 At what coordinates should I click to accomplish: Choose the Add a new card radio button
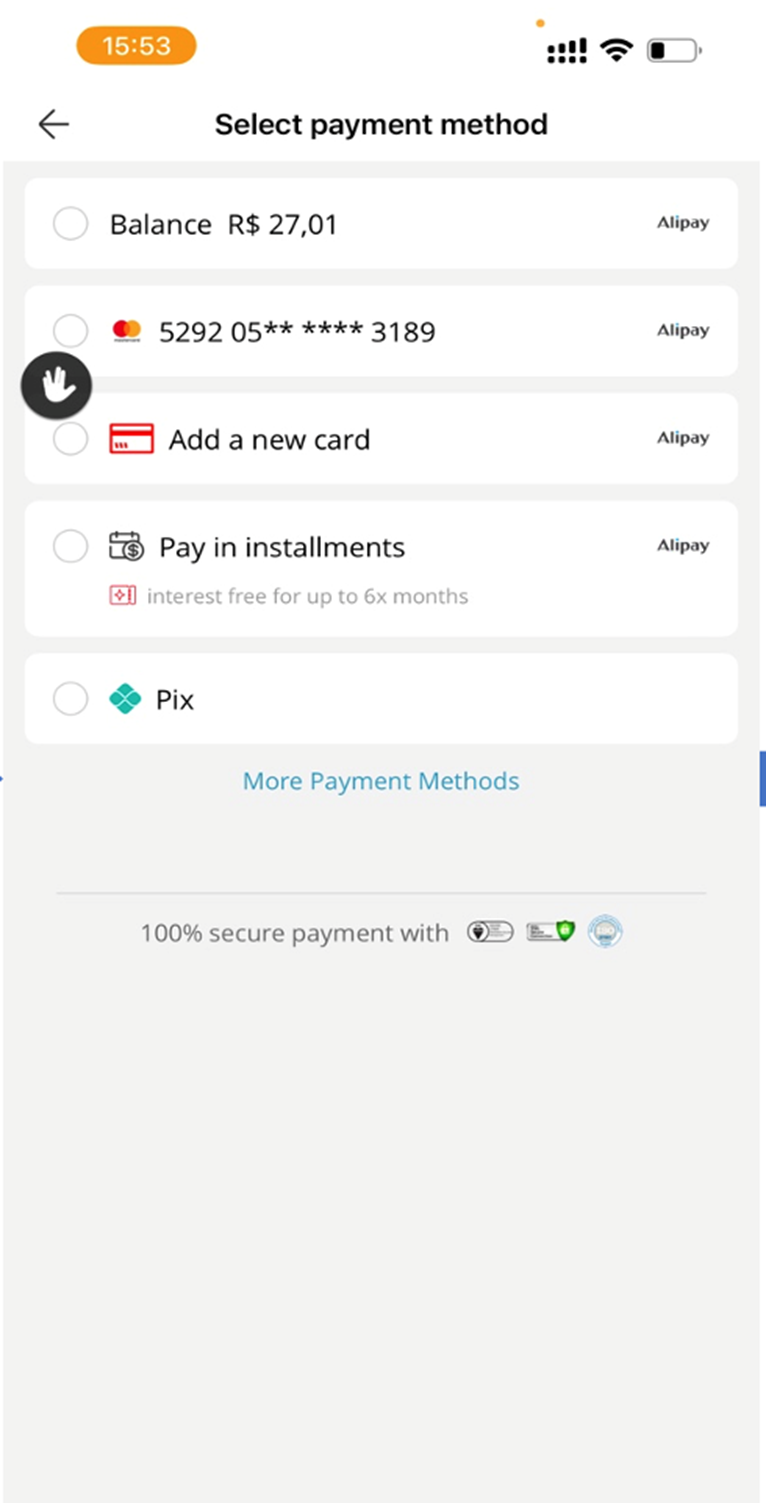[70, 441]
